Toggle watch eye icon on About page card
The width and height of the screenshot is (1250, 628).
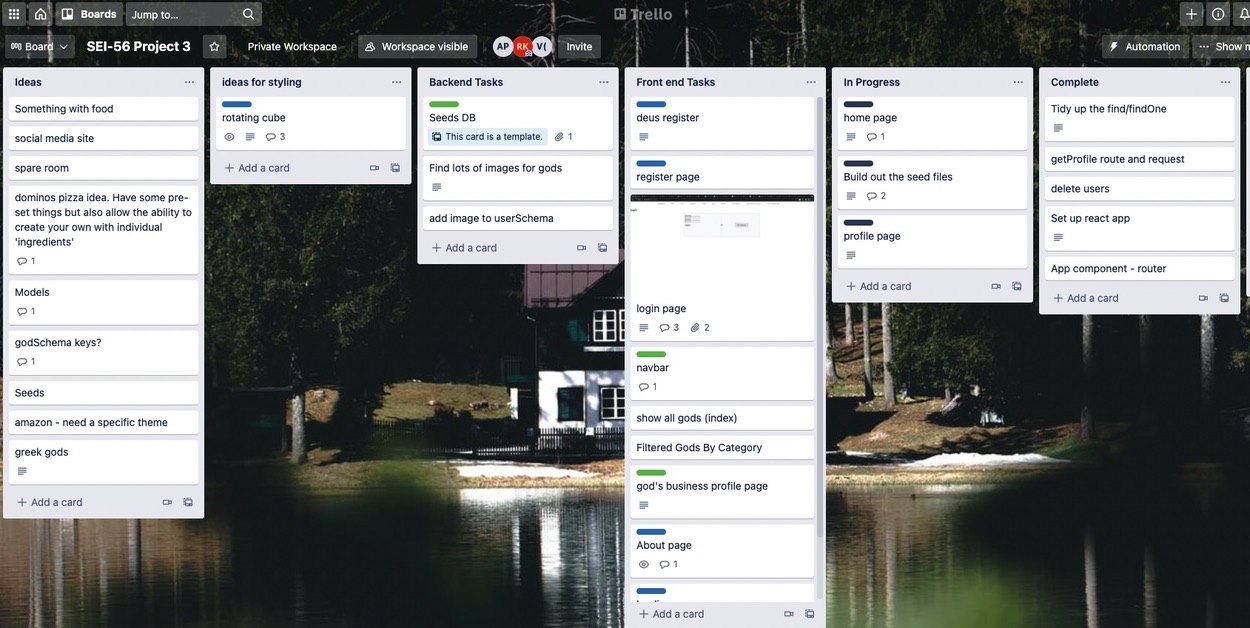point(643,564)
